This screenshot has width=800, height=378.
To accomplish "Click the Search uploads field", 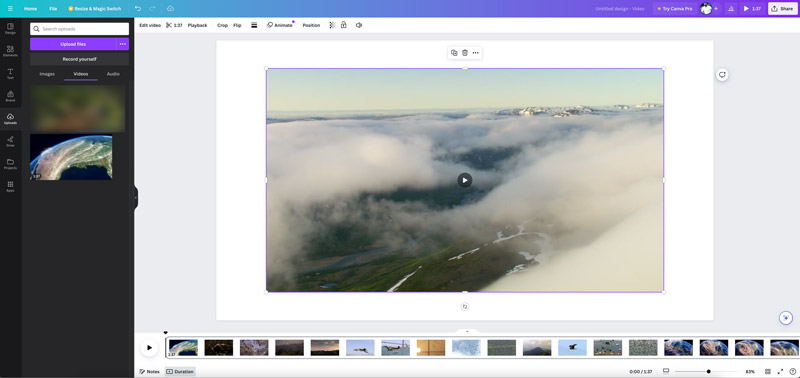I will click(80, 29).
